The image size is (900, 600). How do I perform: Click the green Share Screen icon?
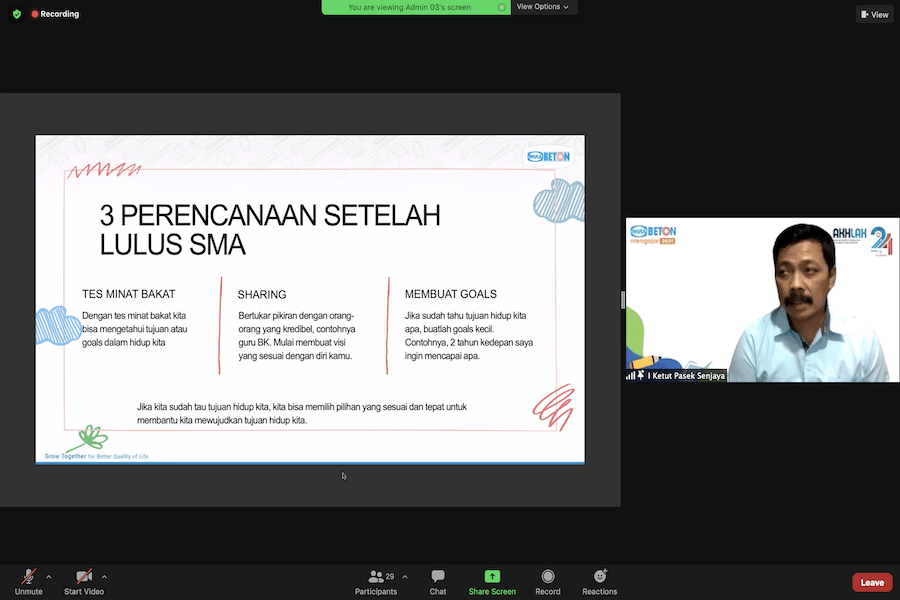(x=492, y=576)
